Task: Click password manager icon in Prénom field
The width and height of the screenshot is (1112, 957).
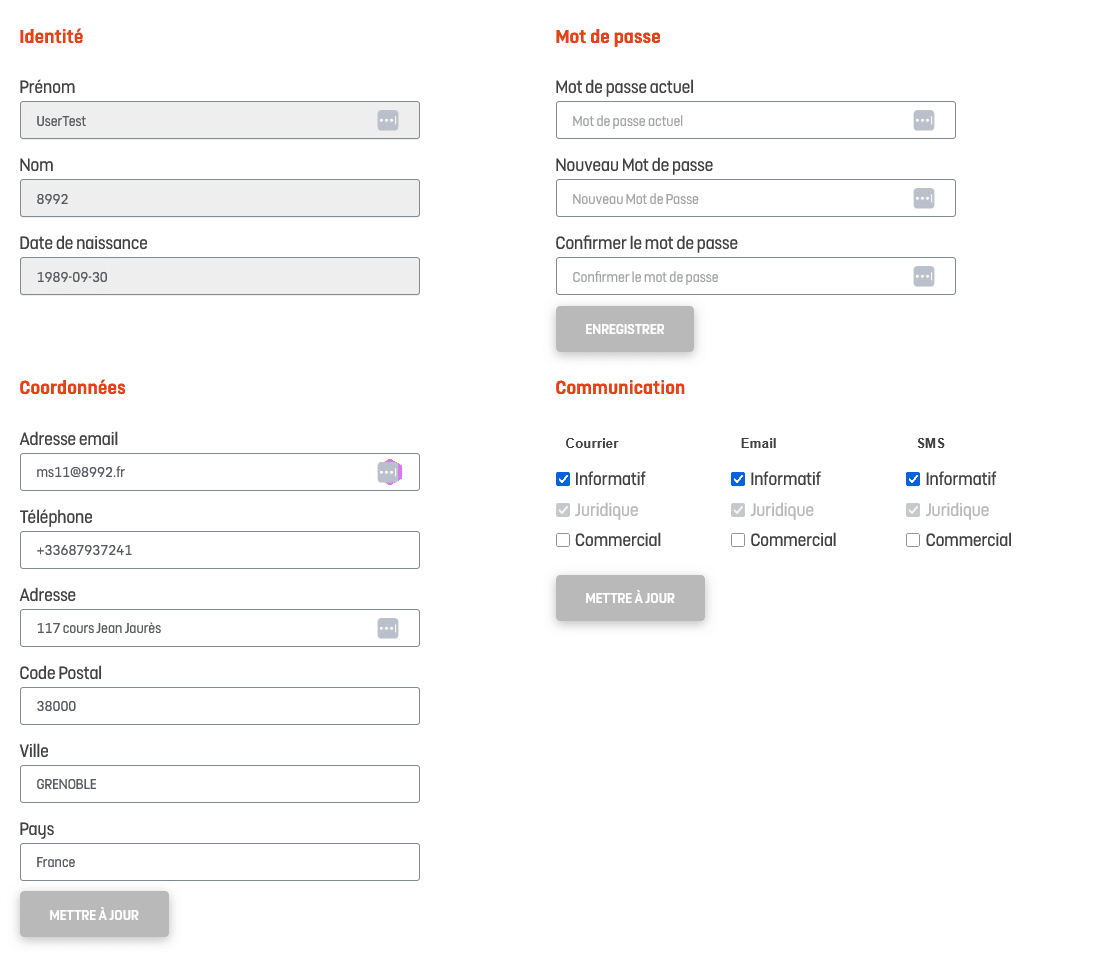Action: [388, 121]
